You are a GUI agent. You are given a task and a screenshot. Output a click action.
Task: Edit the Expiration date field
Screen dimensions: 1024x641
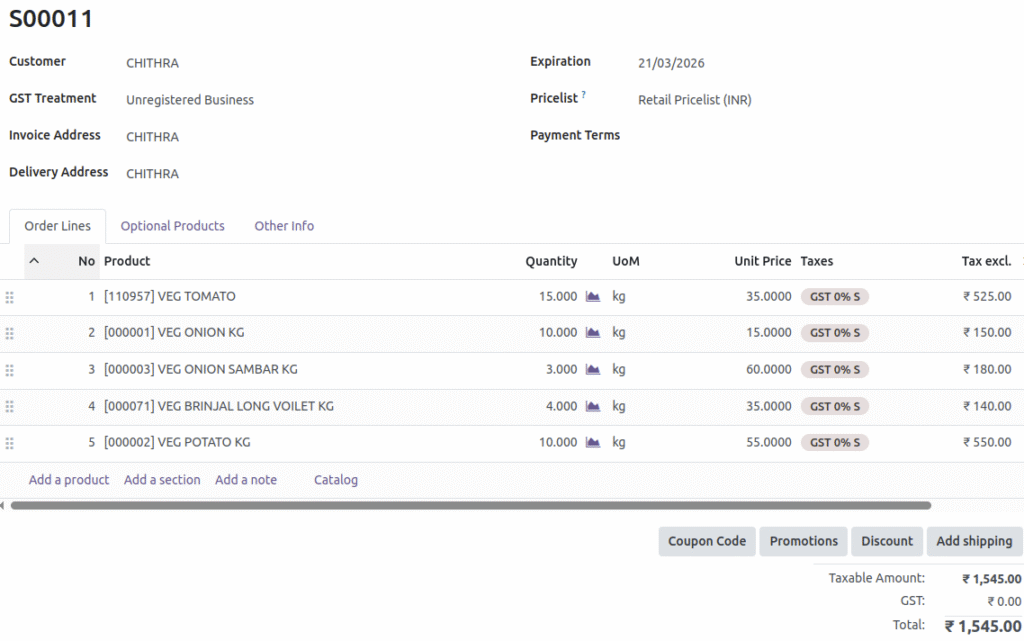[x=671, y=63]
